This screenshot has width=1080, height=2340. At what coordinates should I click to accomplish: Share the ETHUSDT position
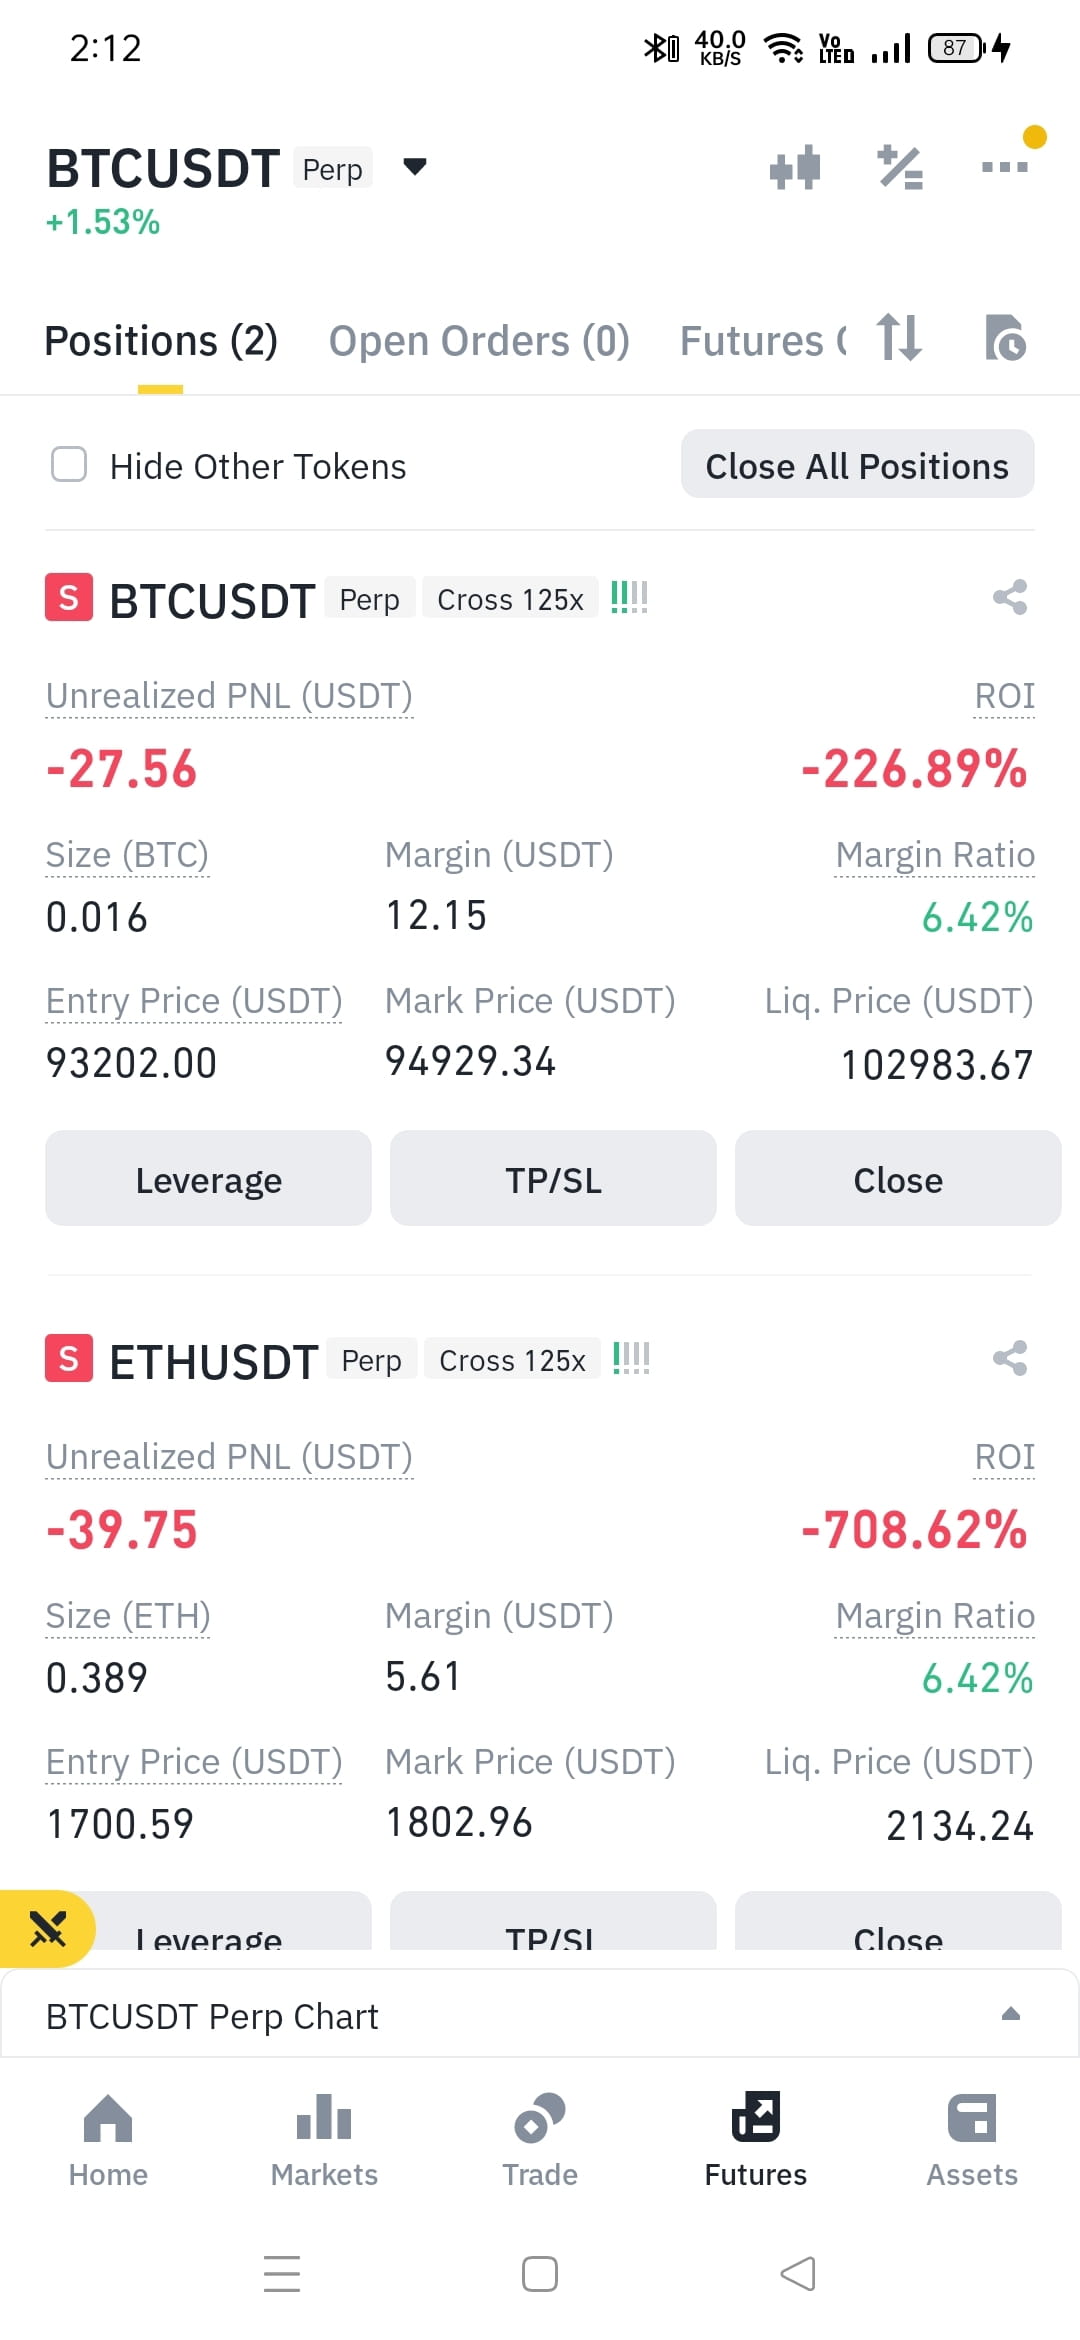click(x=1010, y=1359)
